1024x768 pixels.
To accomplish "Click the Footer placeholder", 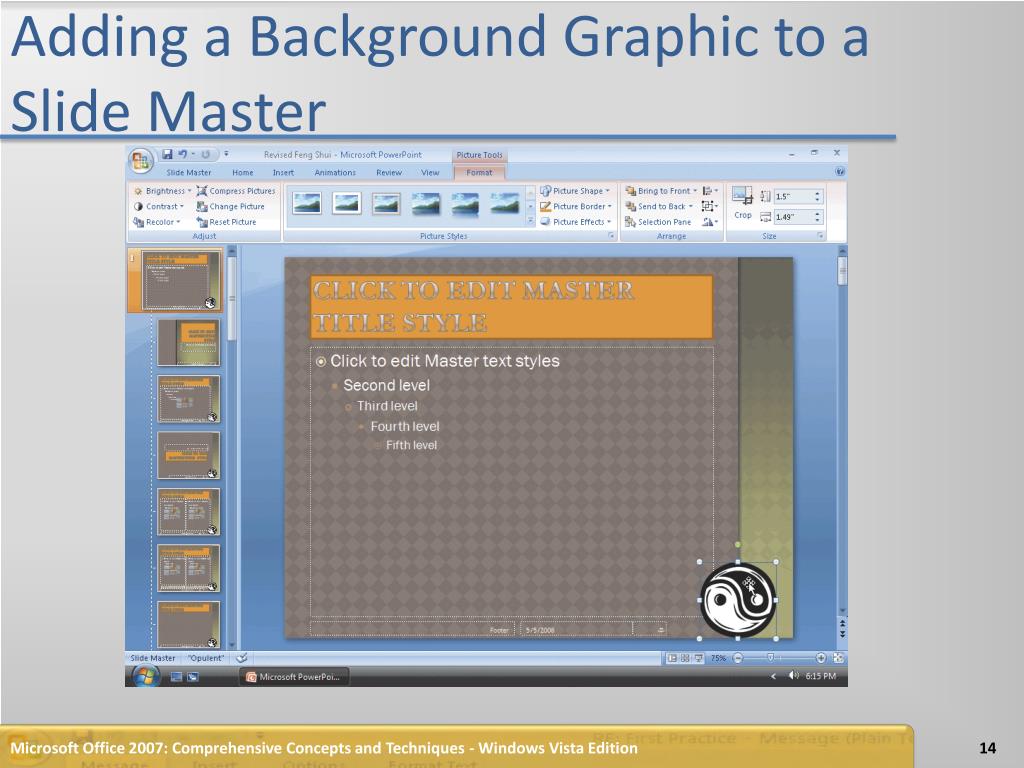I will point(412,630).
